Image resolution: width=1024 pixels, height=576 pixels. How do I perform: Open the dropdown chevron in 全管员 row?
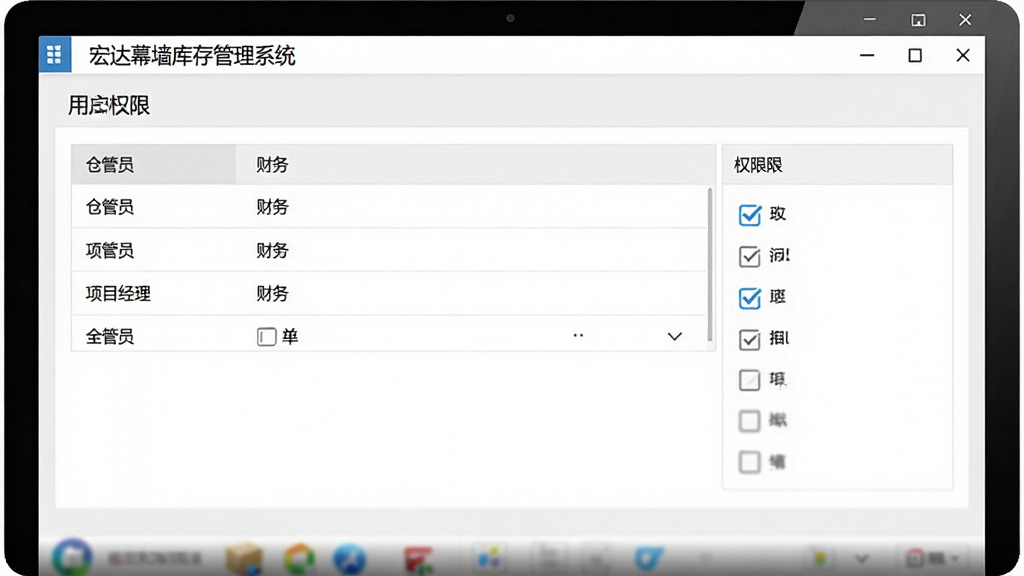[675, 336]
